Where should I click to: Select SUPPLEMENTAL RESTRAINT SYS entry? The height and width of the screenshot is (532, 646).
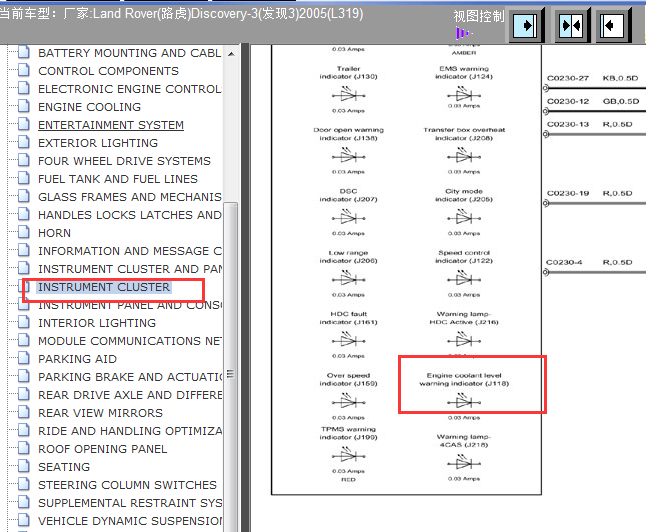pos(130,503)
